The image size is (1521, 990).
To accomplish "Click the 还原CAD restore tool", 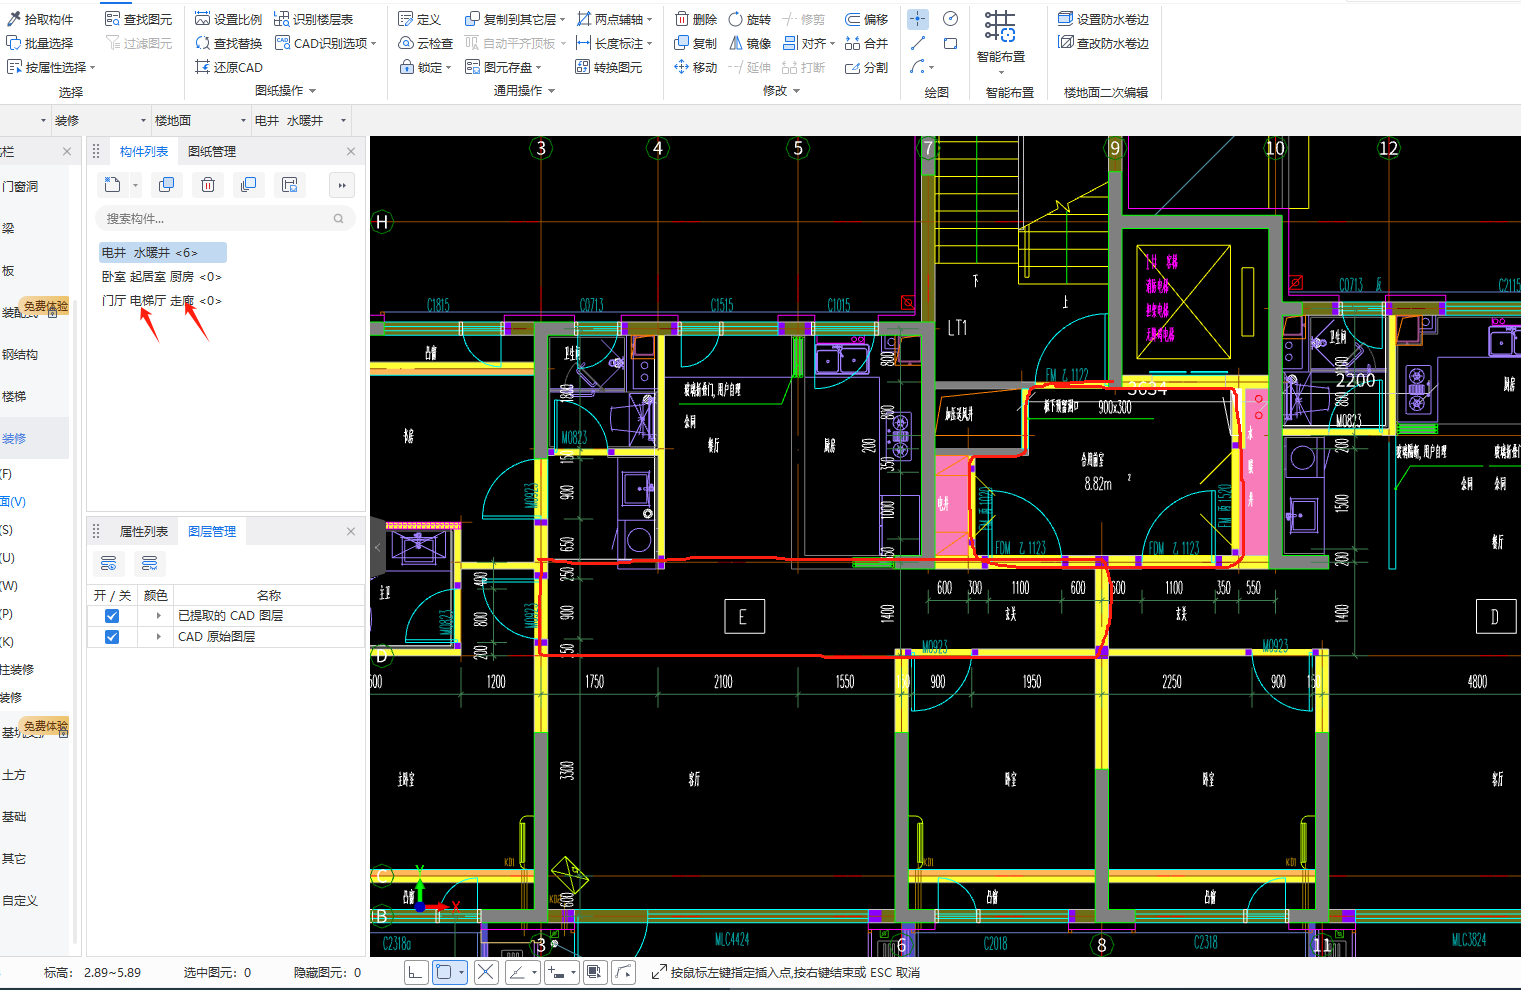I will pyautogui.click(x=229, y=67).
